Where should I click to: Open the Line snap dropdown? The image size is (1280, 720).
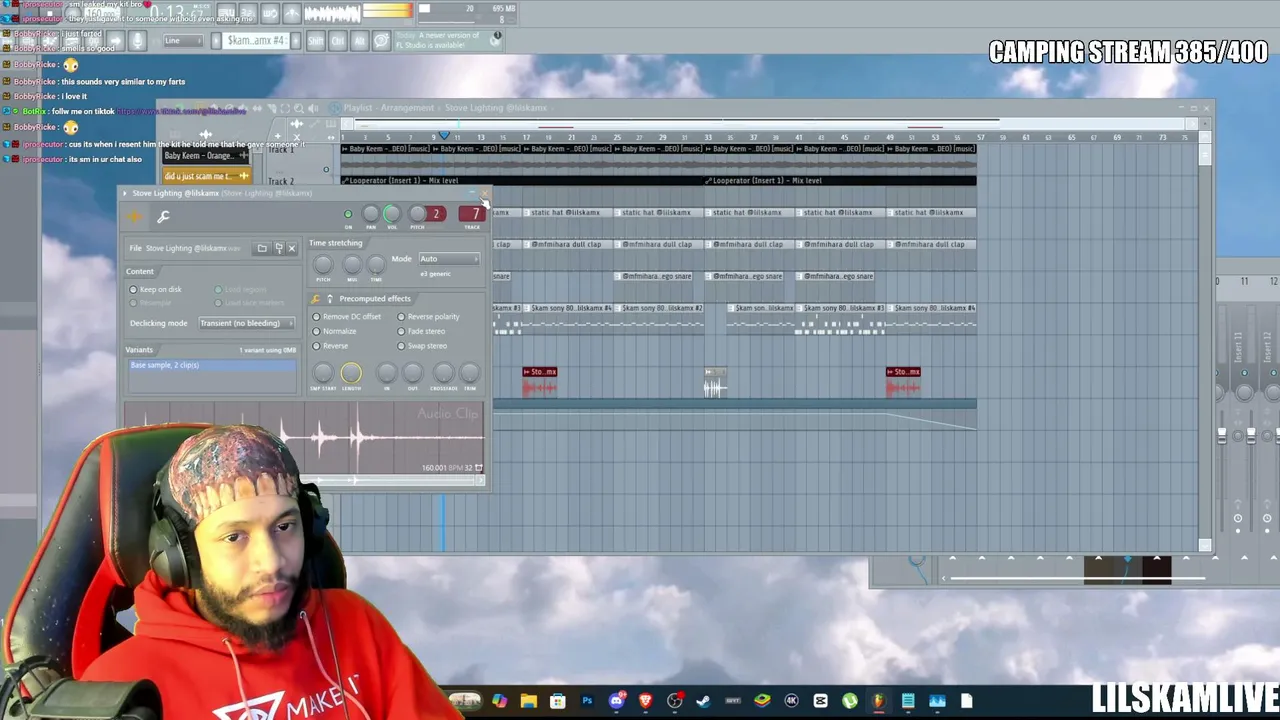[x=182, y=41]
